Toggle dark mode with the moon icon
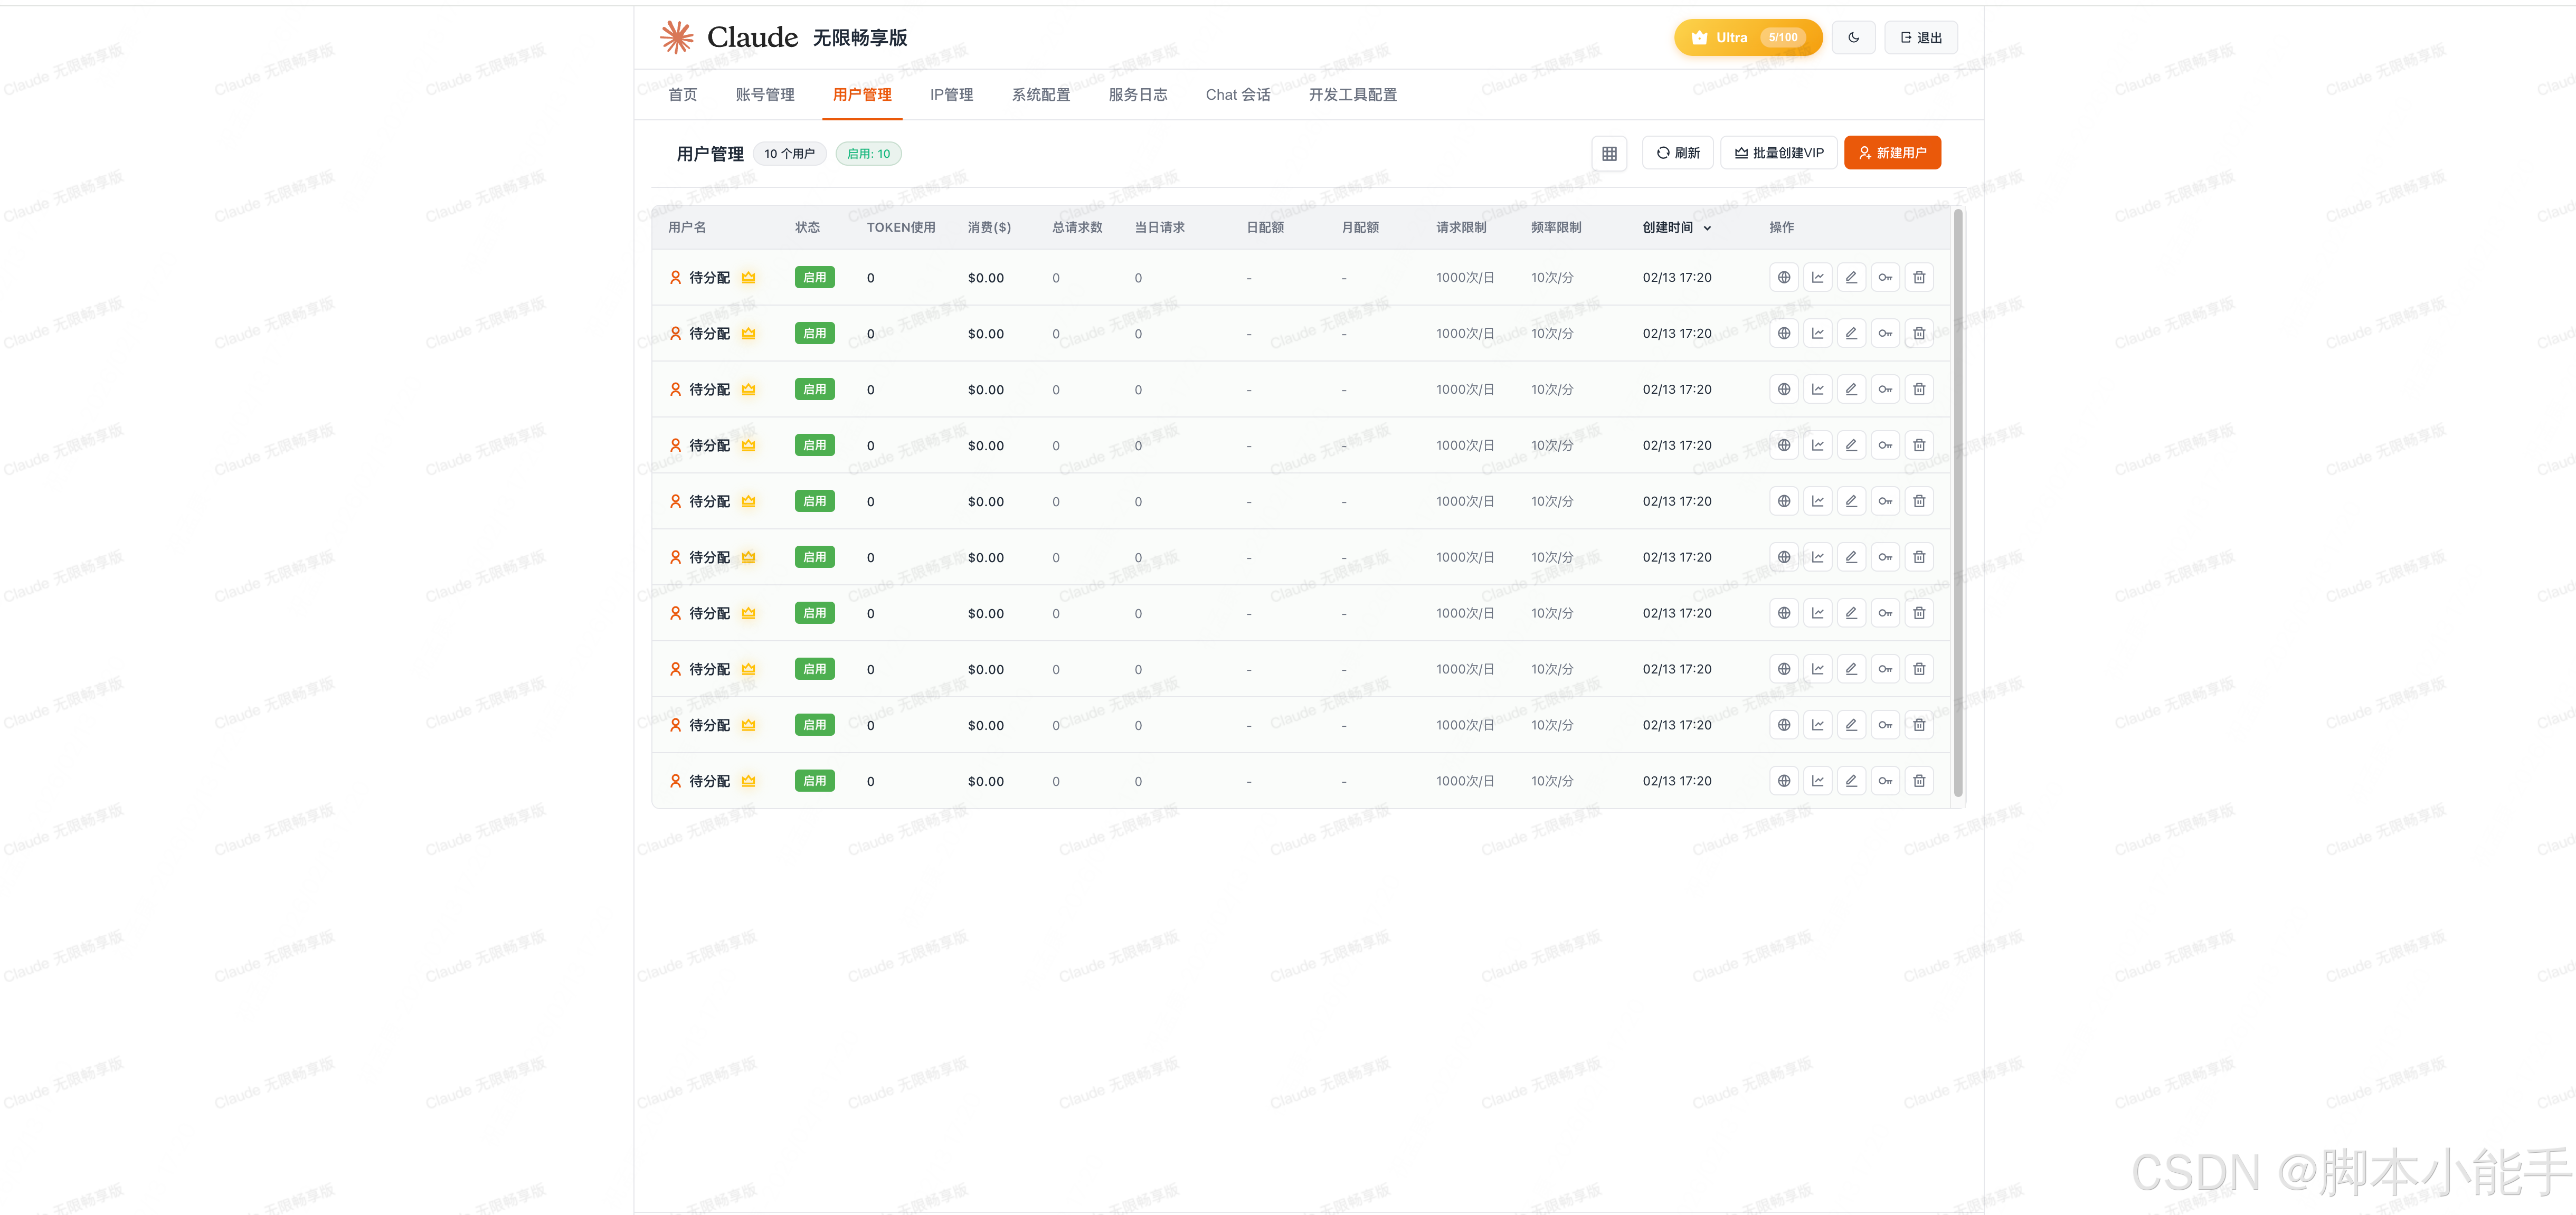2576x1215 pixels. (1853, 38)
